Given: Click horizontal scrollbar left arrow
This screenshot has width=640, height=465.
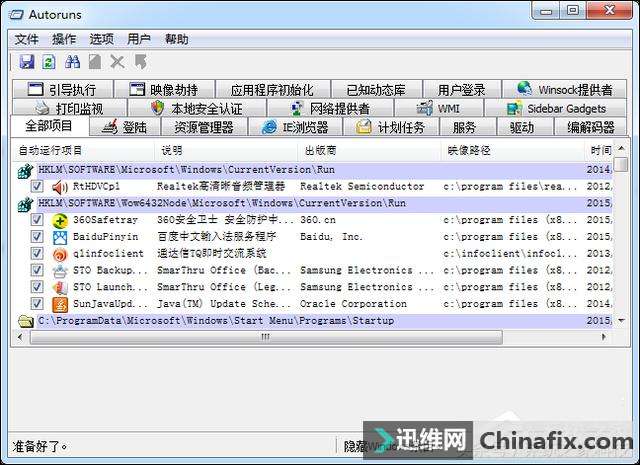Looking at the screenshot, I should [x=20, y=337].
